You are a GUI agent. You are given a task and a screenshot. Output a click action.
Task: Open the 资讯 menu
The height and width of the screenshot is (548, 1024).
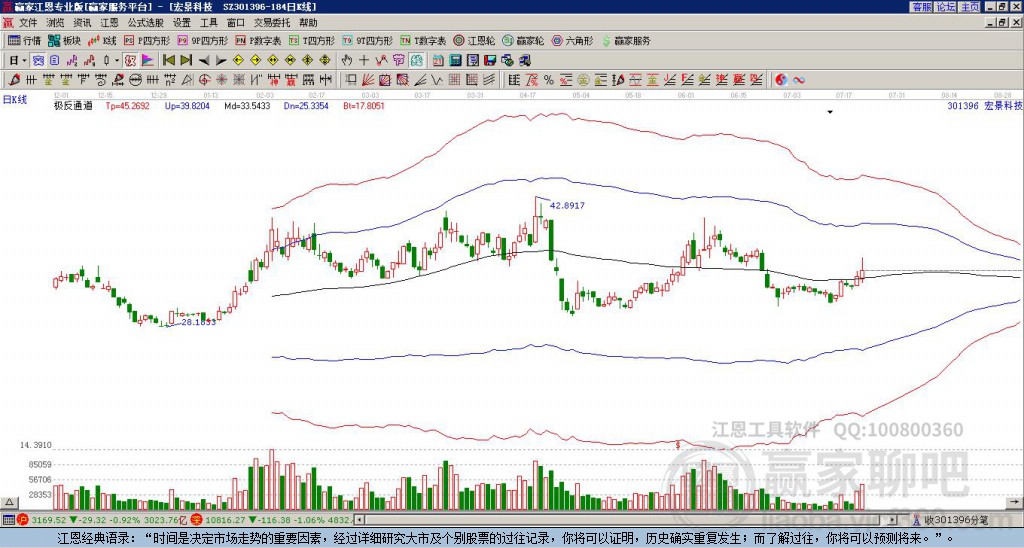point(82,23)
